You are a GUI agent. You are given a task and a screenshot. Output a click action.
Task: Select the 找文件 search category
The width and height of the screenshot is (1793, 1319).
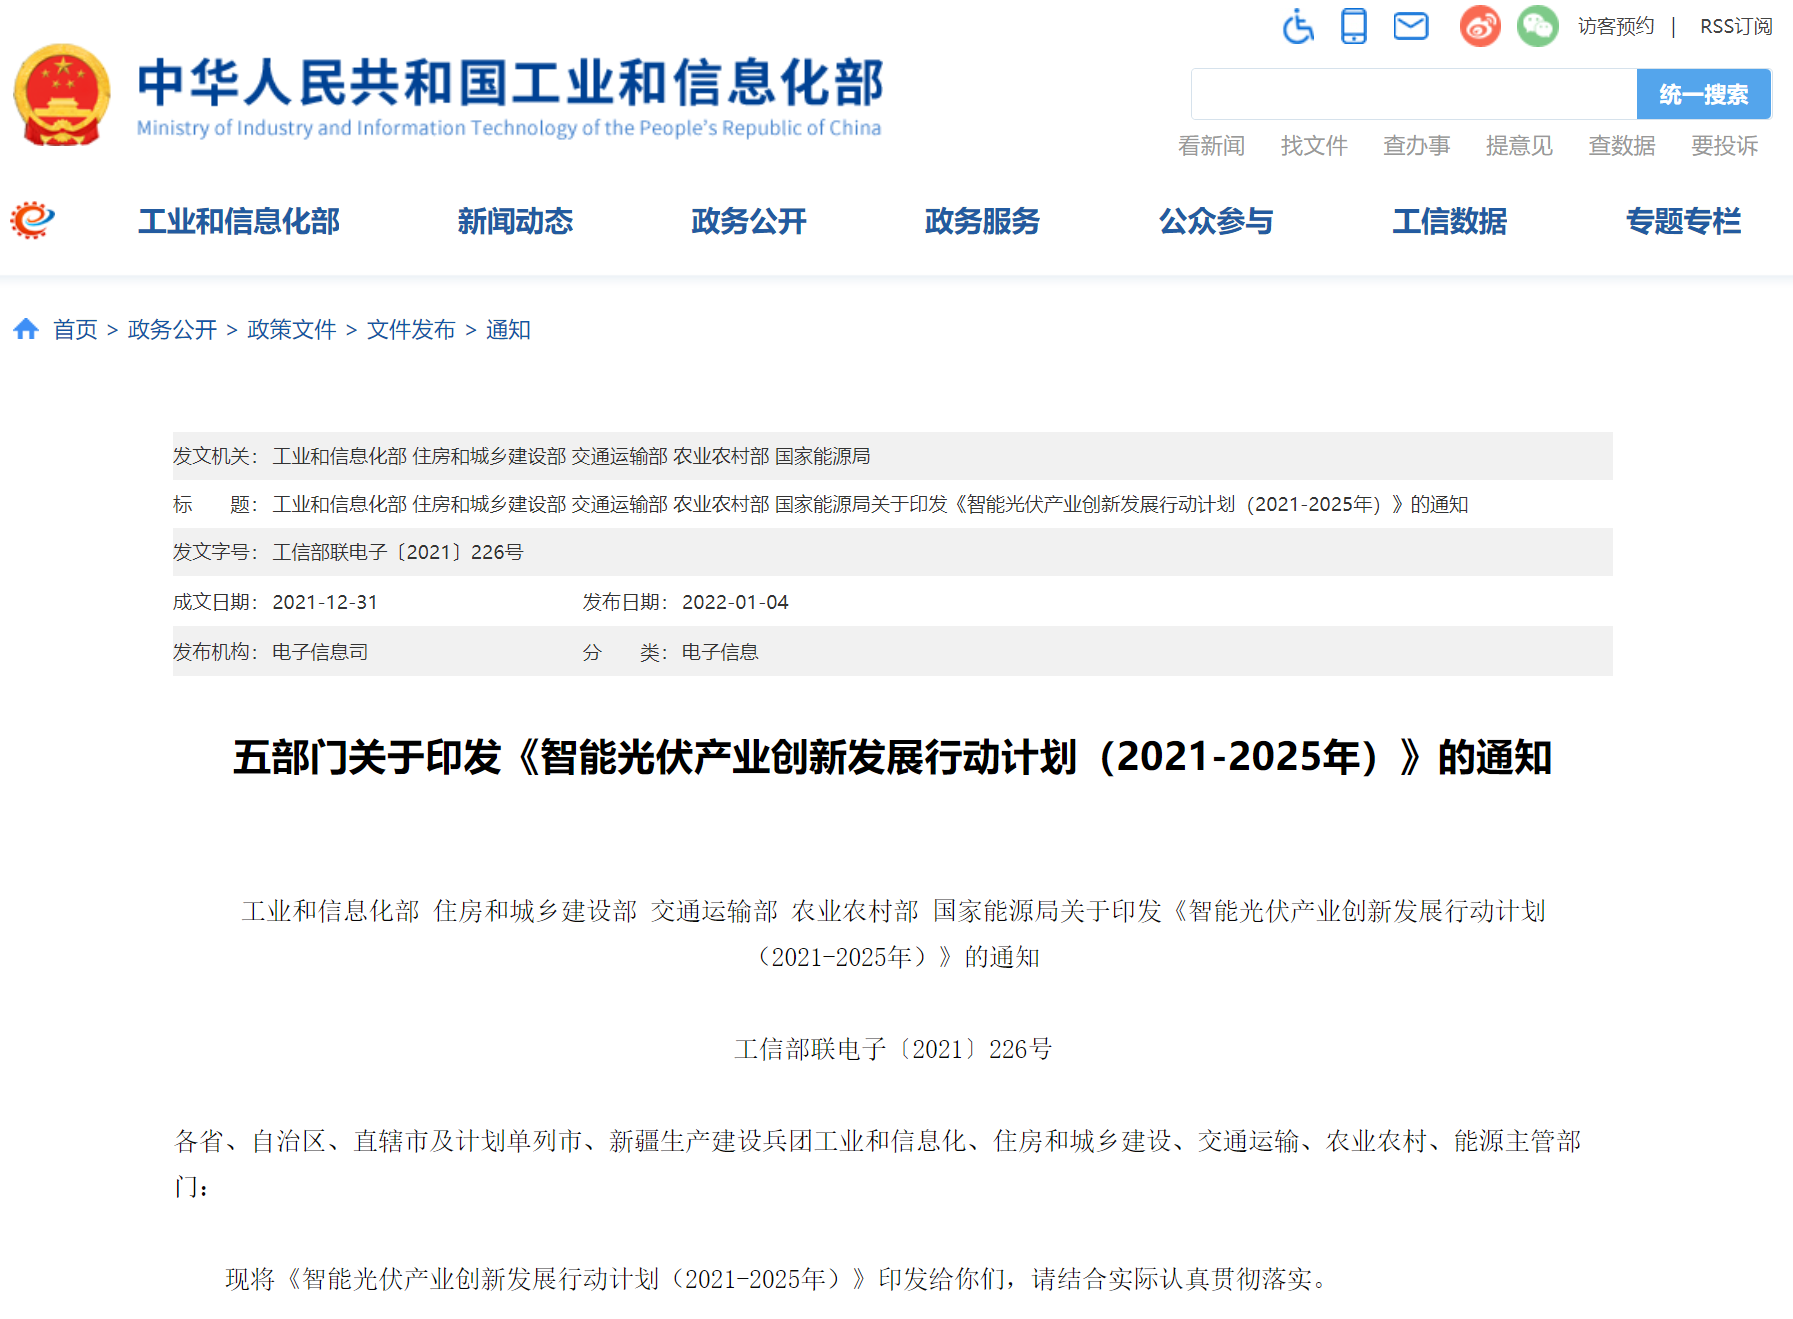click(x=1314, y=146)
